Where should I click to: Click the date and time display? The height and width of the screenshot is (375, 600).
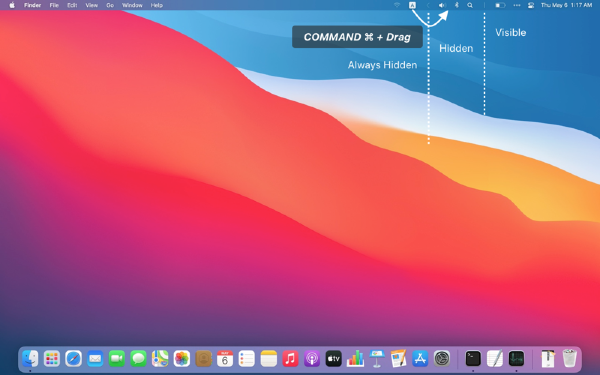tap(566, 5)
